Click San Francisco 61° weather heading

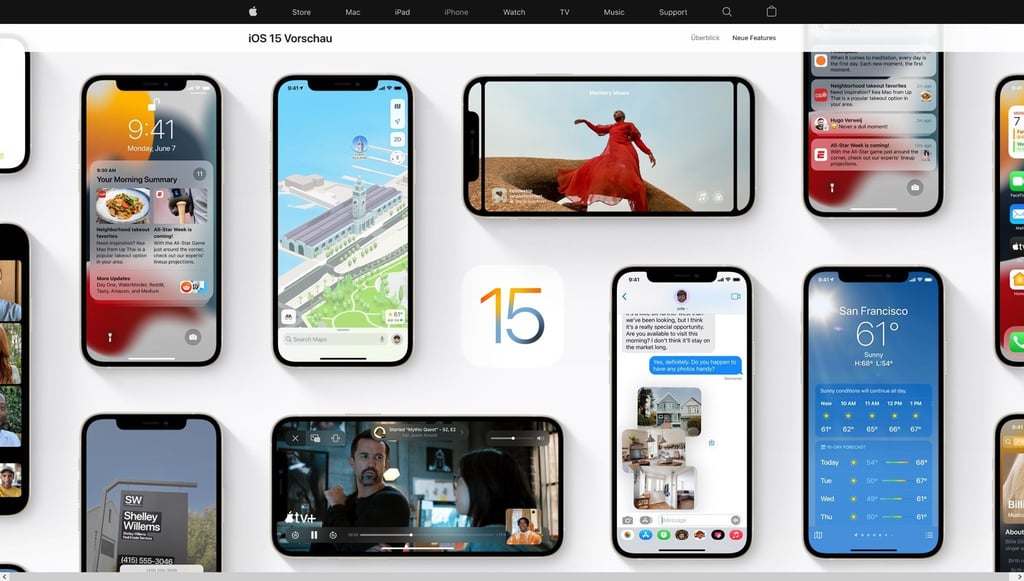pos(873,326)
